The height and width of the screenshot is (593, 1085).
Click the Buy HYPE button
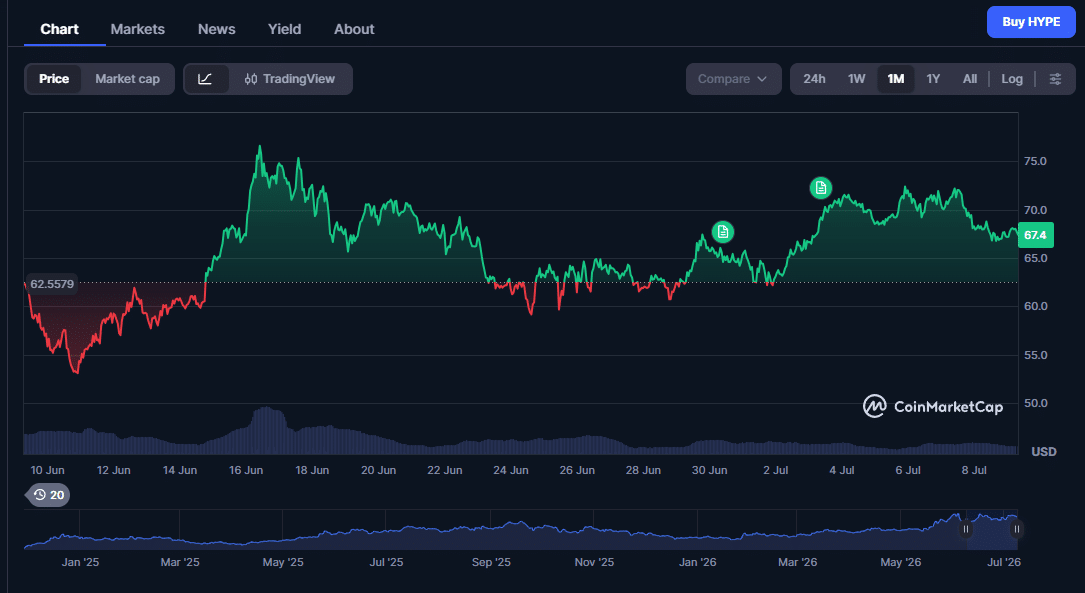click(1031, 22)
